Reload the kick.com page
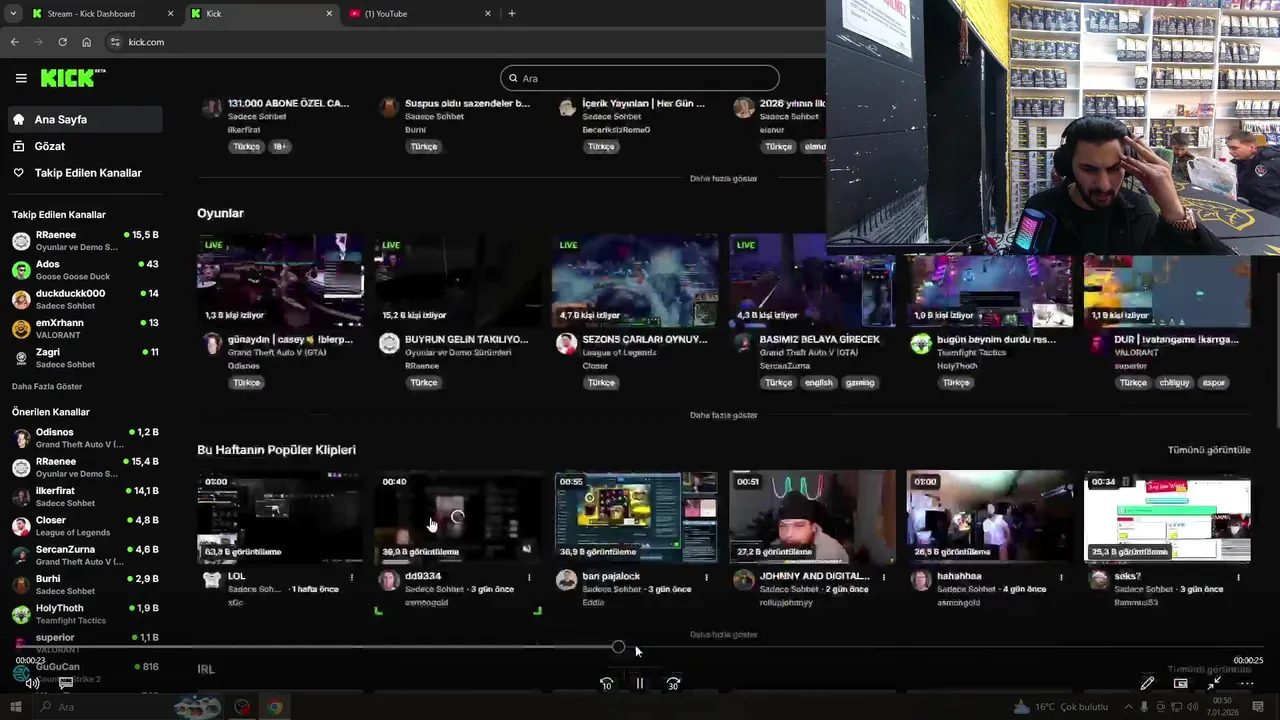The width and height of the screenshot is (1280, 720). point(62,42)
